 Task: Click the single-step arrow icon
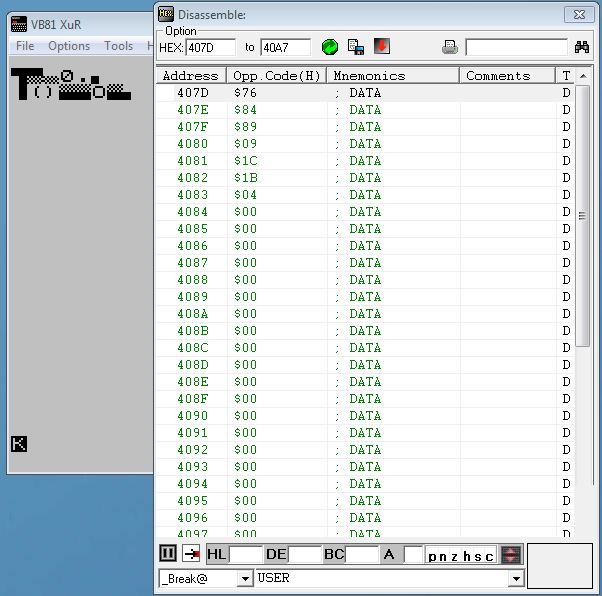192,555
